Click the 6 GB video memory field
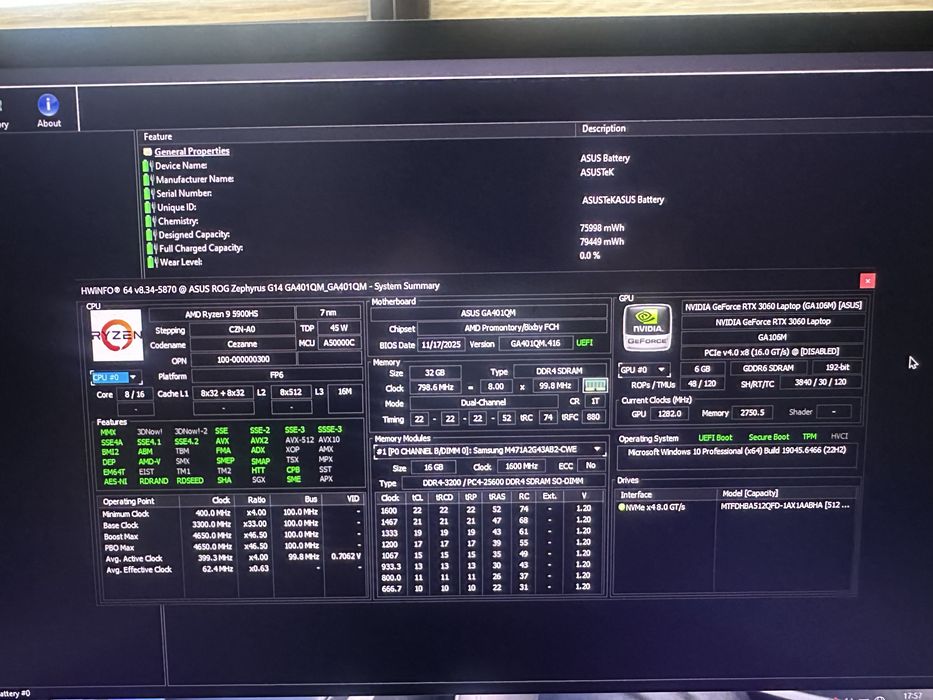Viewport: 933px width, 700px height. coord(702,368)
